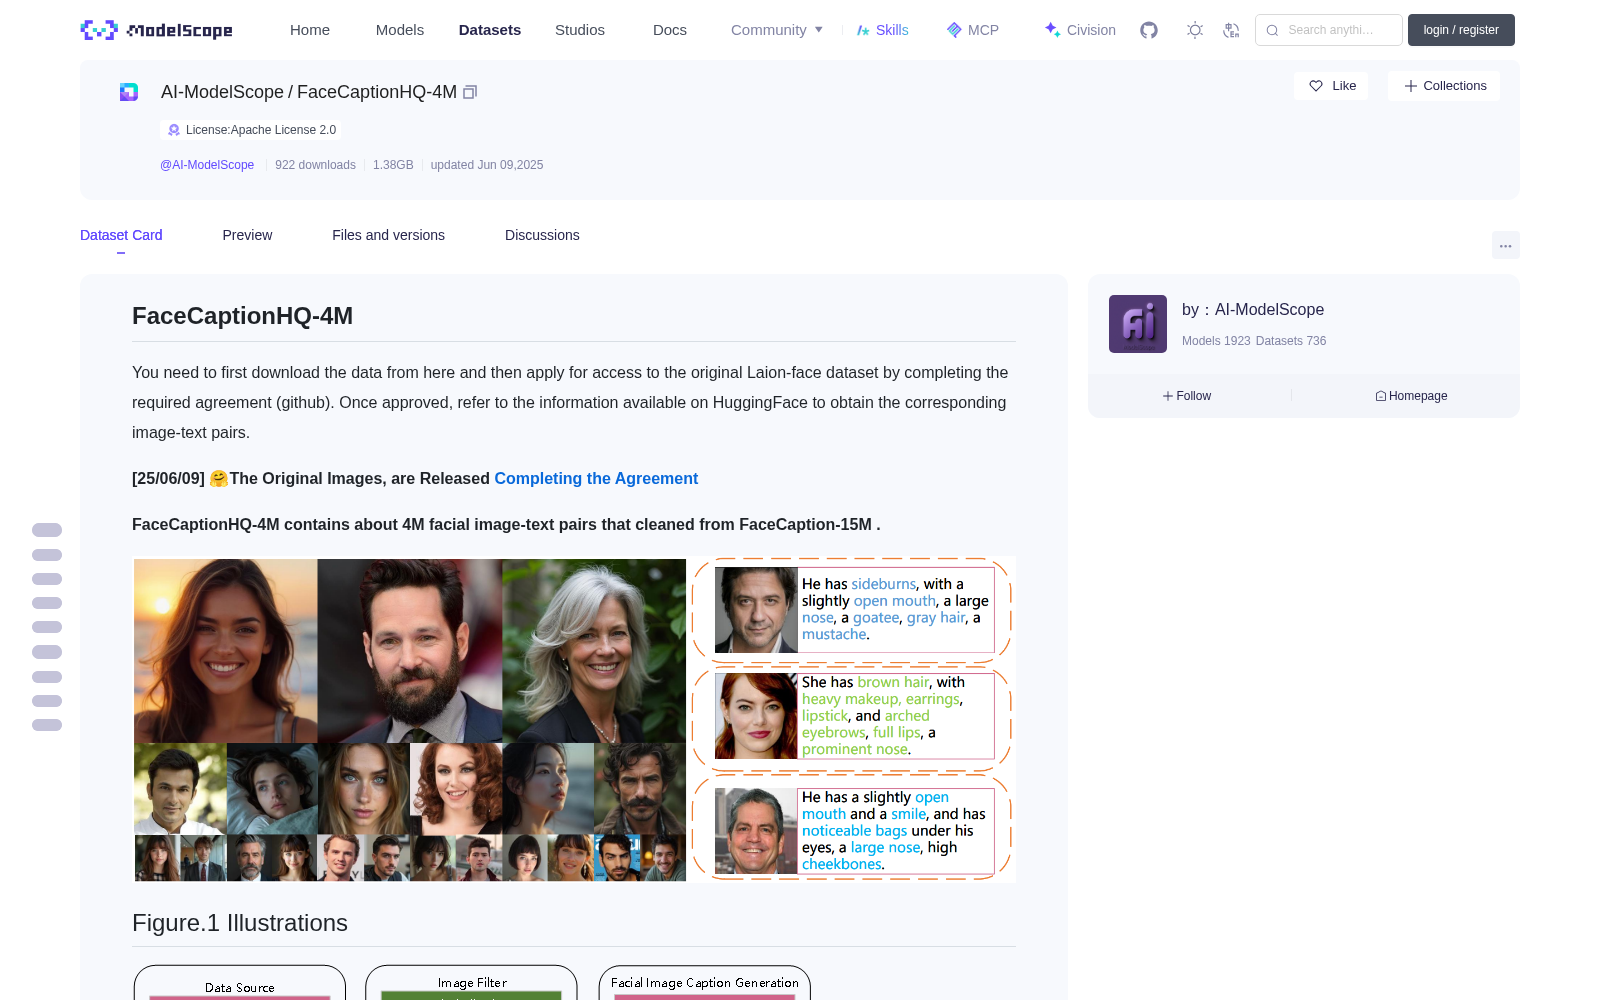Viewport: 1600px width, 1000px height.
Task: Open the Docs menu item
Action: click(670, 30)
